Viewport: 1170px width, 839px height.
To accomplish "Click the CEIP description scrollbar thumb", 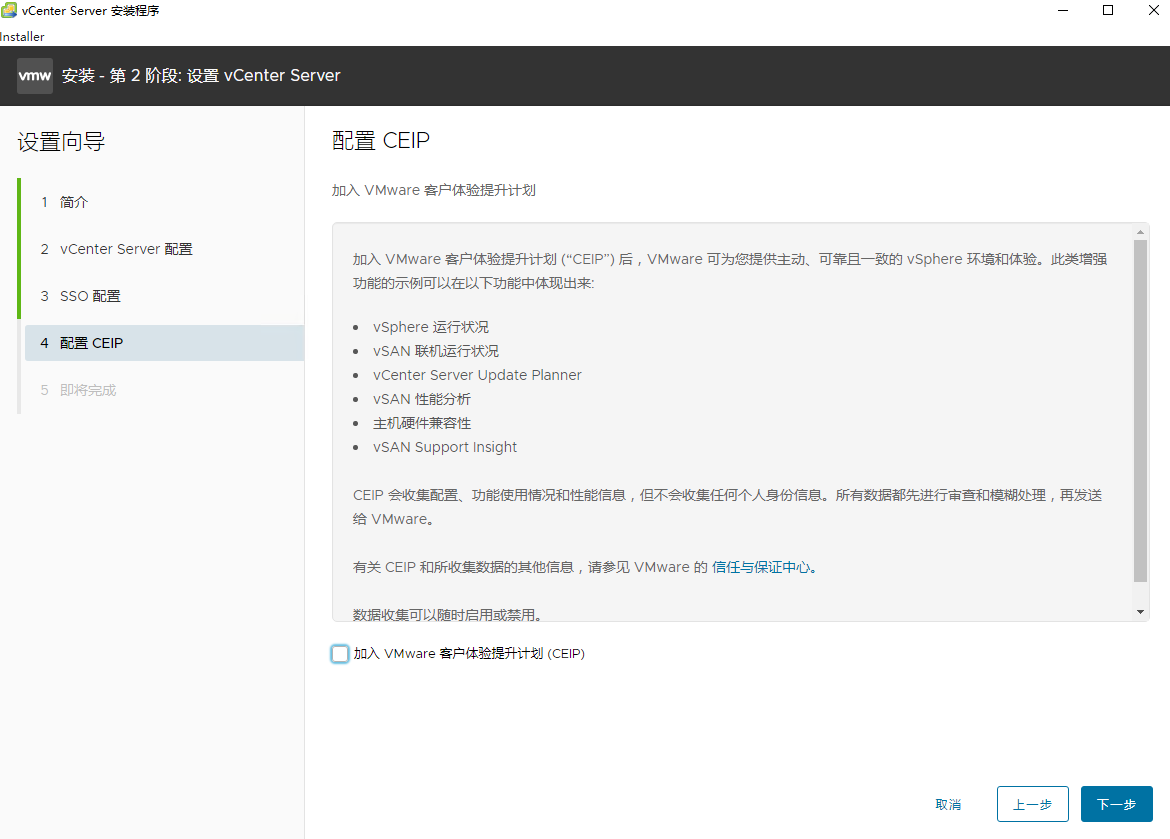I will point(1140,411).
